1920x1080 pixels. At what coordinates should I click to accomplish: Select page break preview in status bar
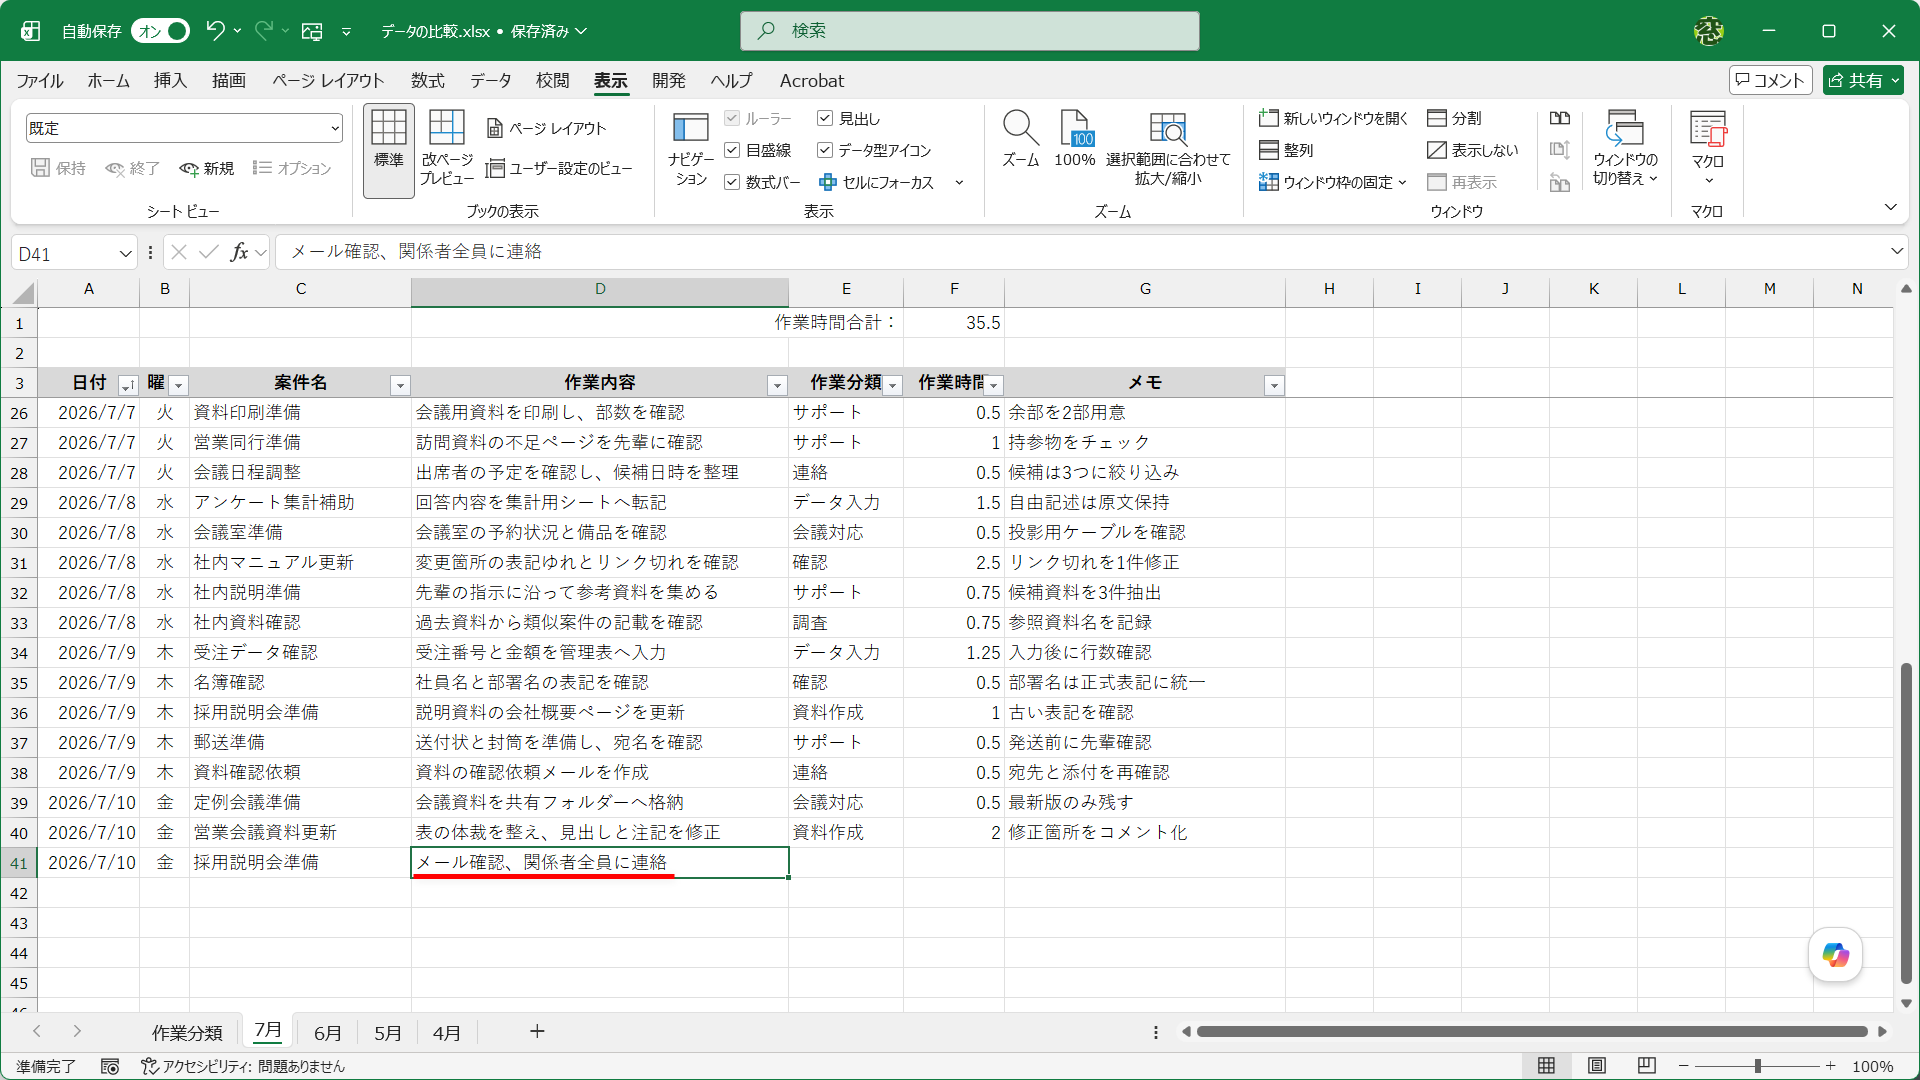[x=1647, y=1066]
